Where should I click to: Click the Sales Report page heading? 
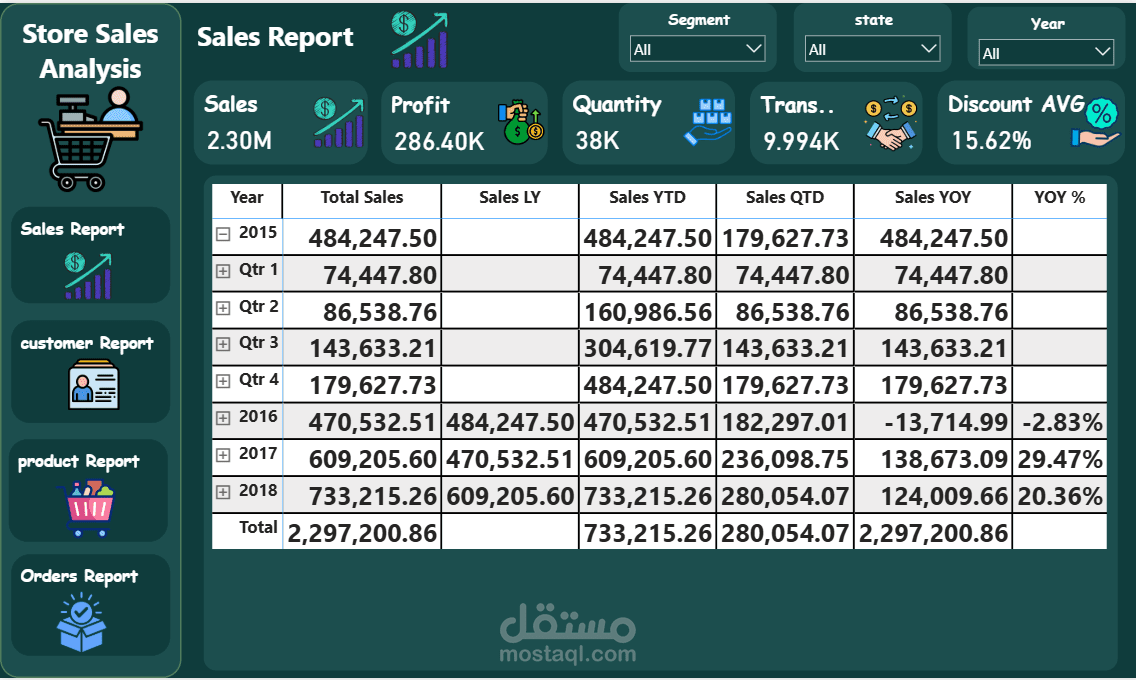point(275,36)
